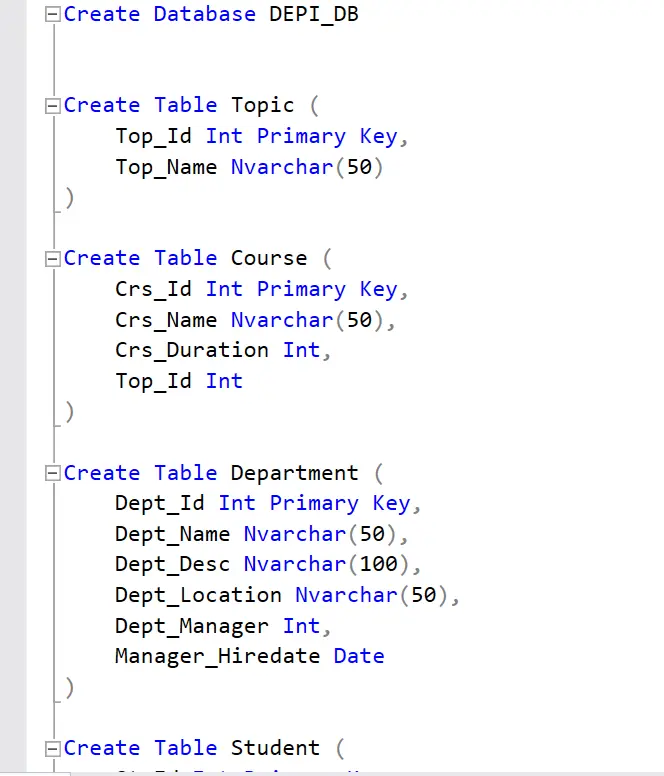
Task: Click the Manager_Hiredate column name
Action: [x=218, y=657]
